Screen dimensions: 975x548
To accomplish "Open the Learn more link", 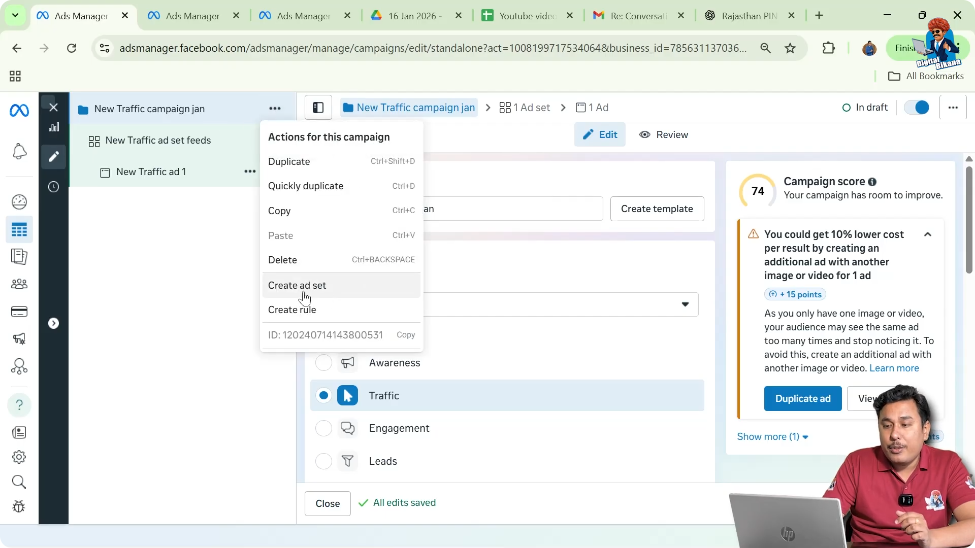I will [894, 368].
